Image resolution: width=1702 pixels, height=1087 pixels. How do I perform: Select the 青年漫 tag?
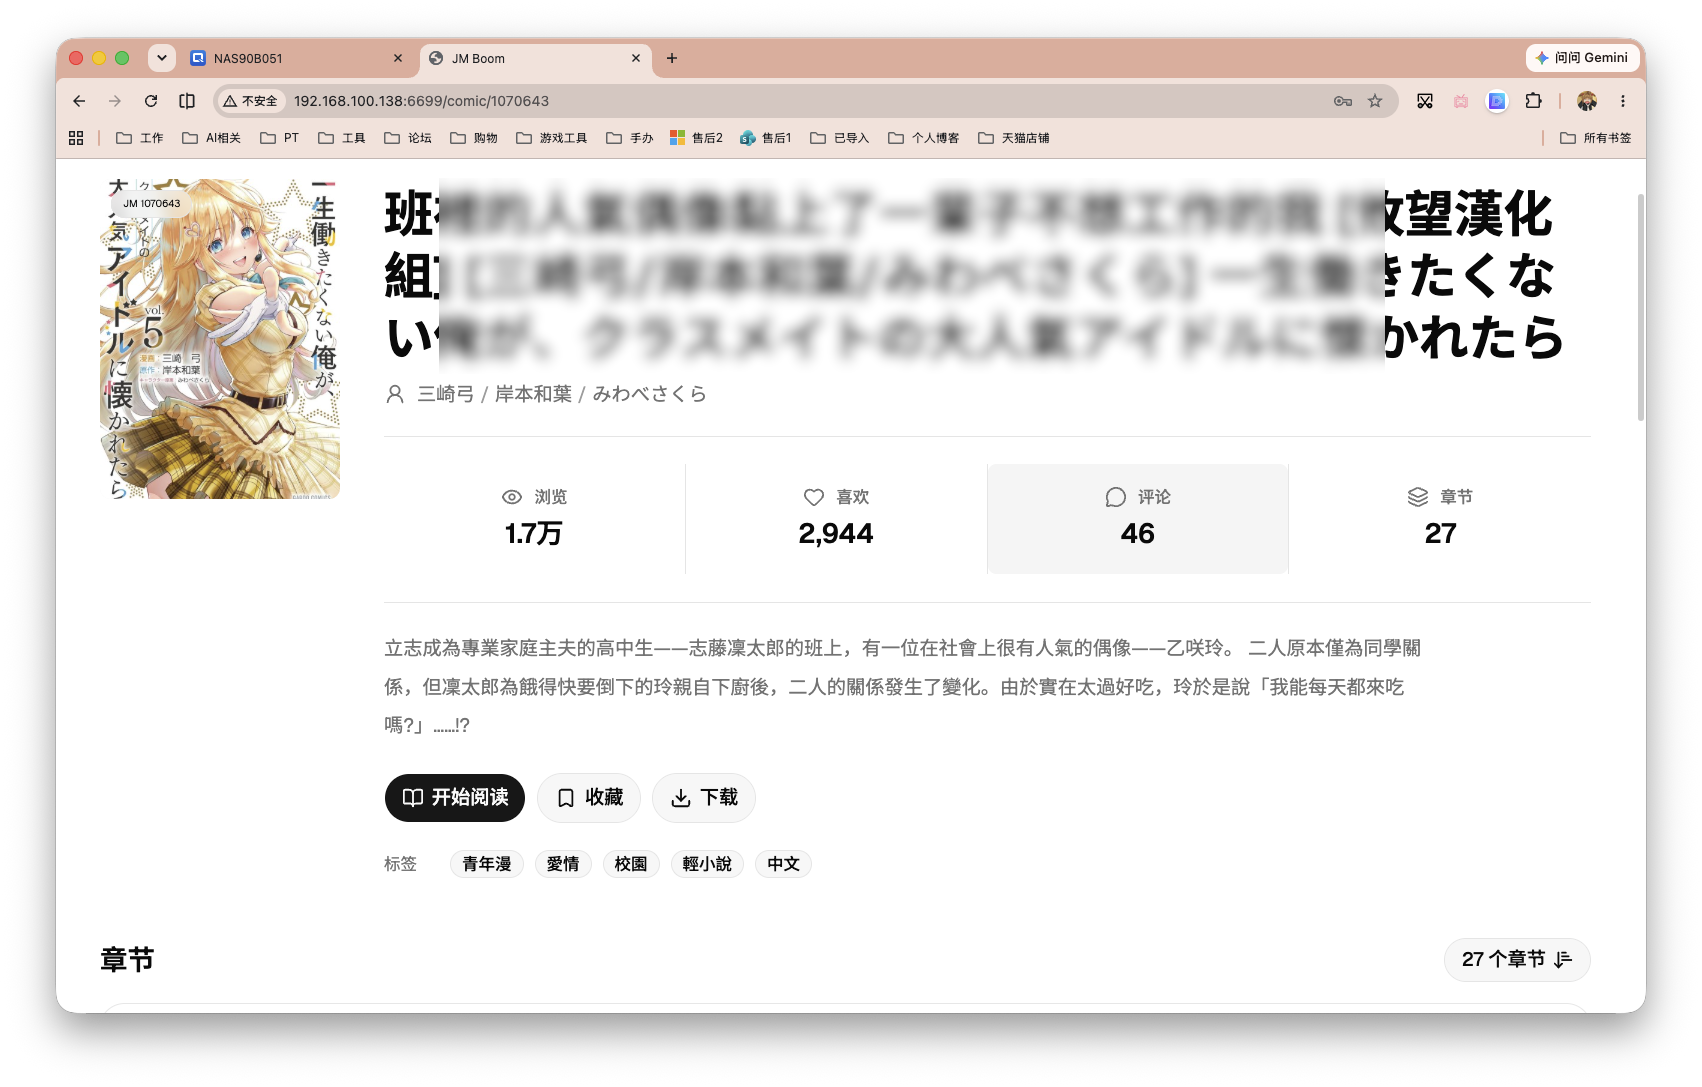[487, 864]
